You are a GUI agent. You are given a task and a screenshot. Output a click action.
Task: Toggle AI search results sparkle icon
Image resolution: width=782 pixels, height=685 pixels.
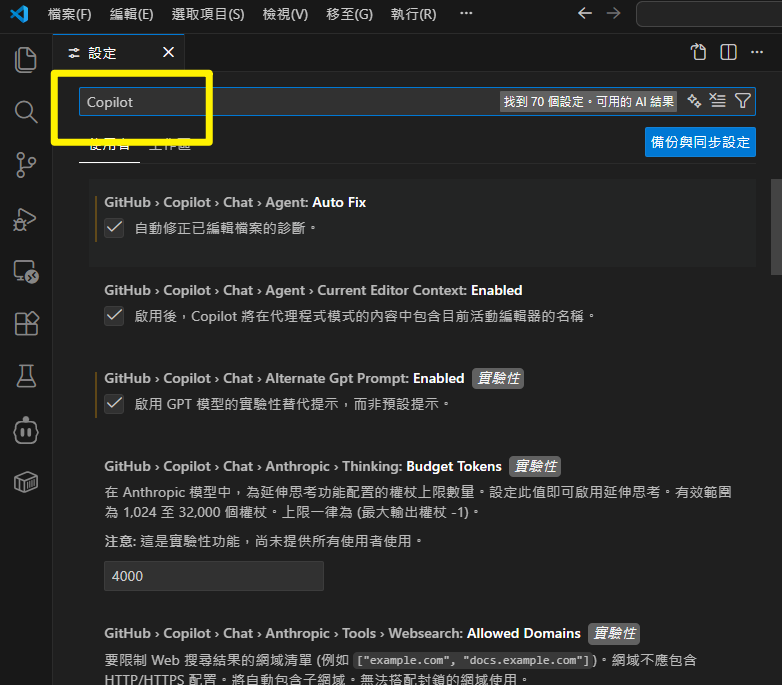[694, 101]
